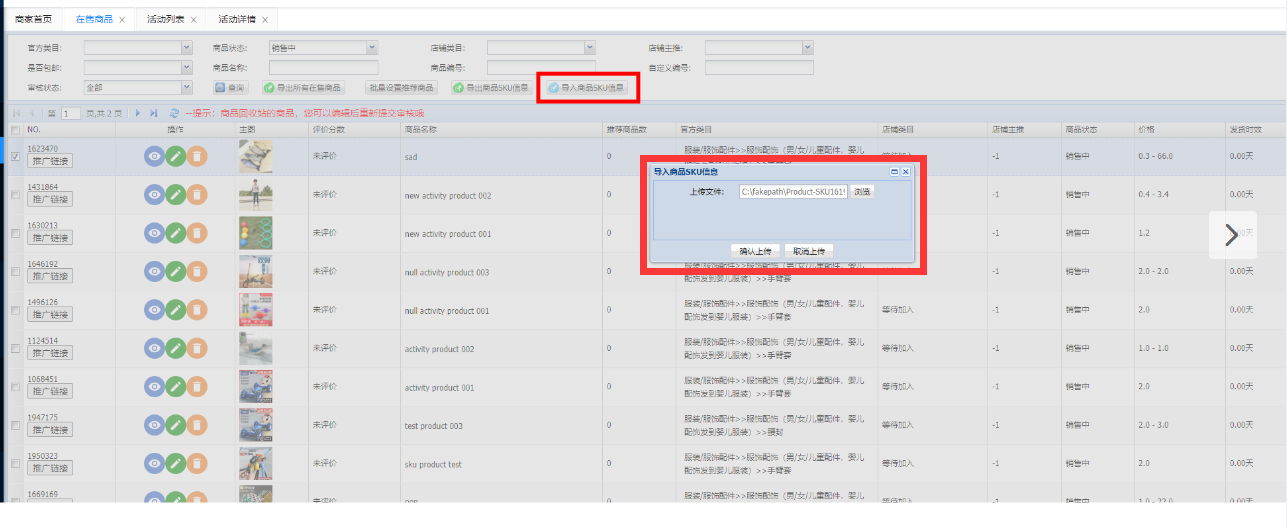This screenshot has width=1287, height=528.
Task: Click 浏览 to browse for an upload file
Action: pyautogui.click(x=862, y=191)
